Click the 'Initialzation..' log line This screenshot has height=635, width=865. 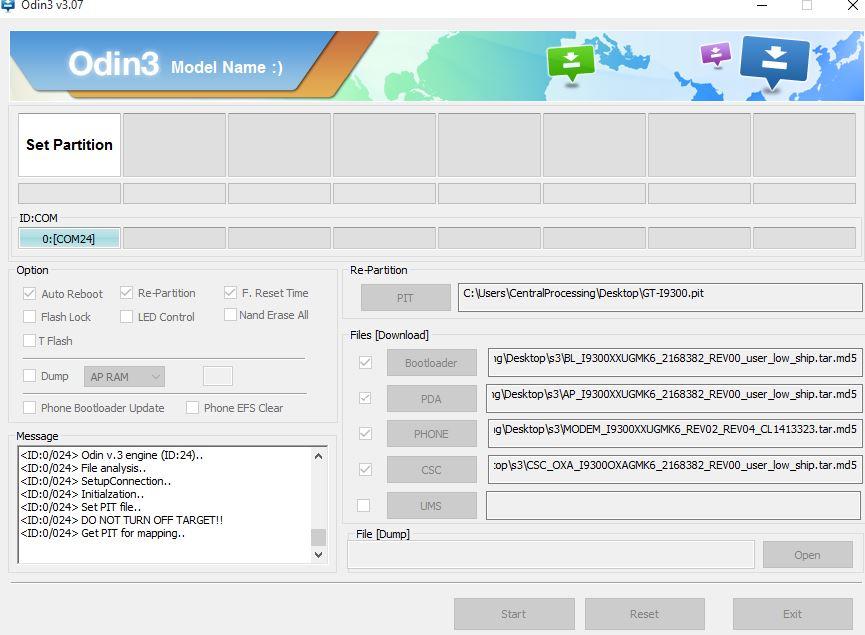(82, 494)
